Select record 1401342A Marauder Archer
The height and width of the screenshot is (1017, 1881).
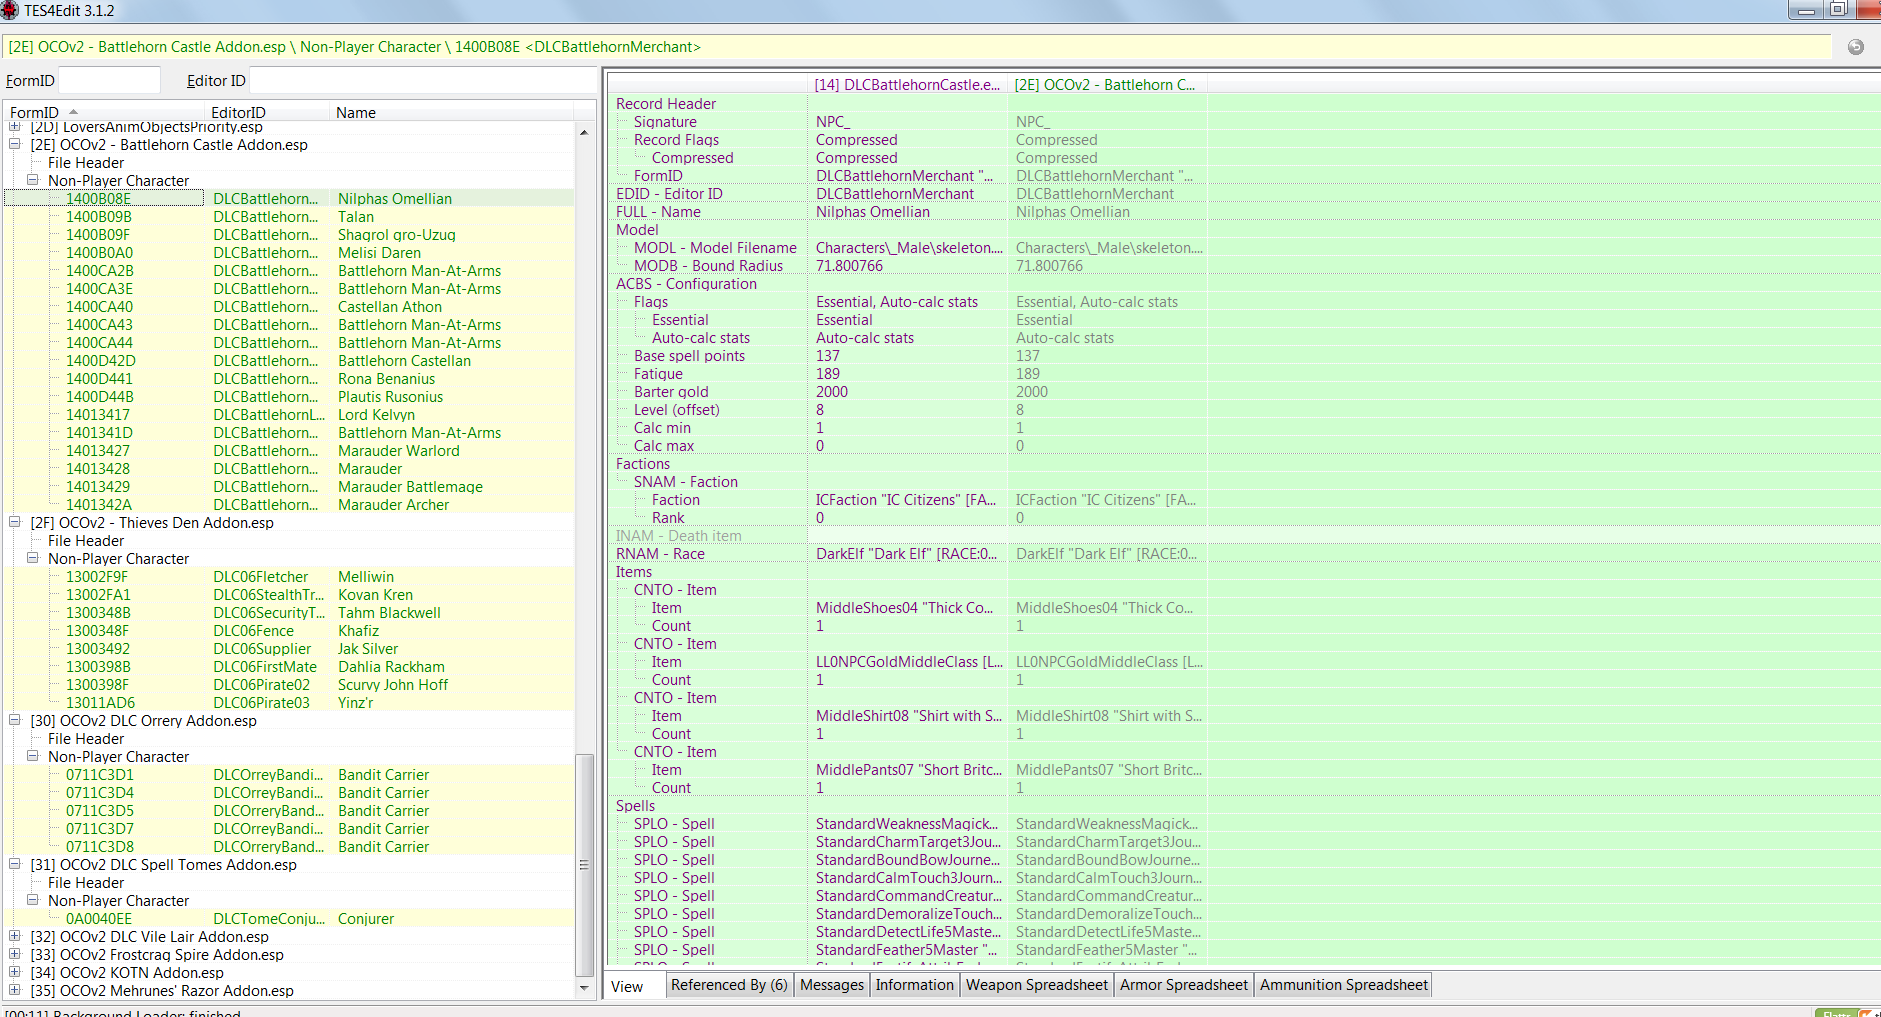pyautogui.click(x=290, y=504)
